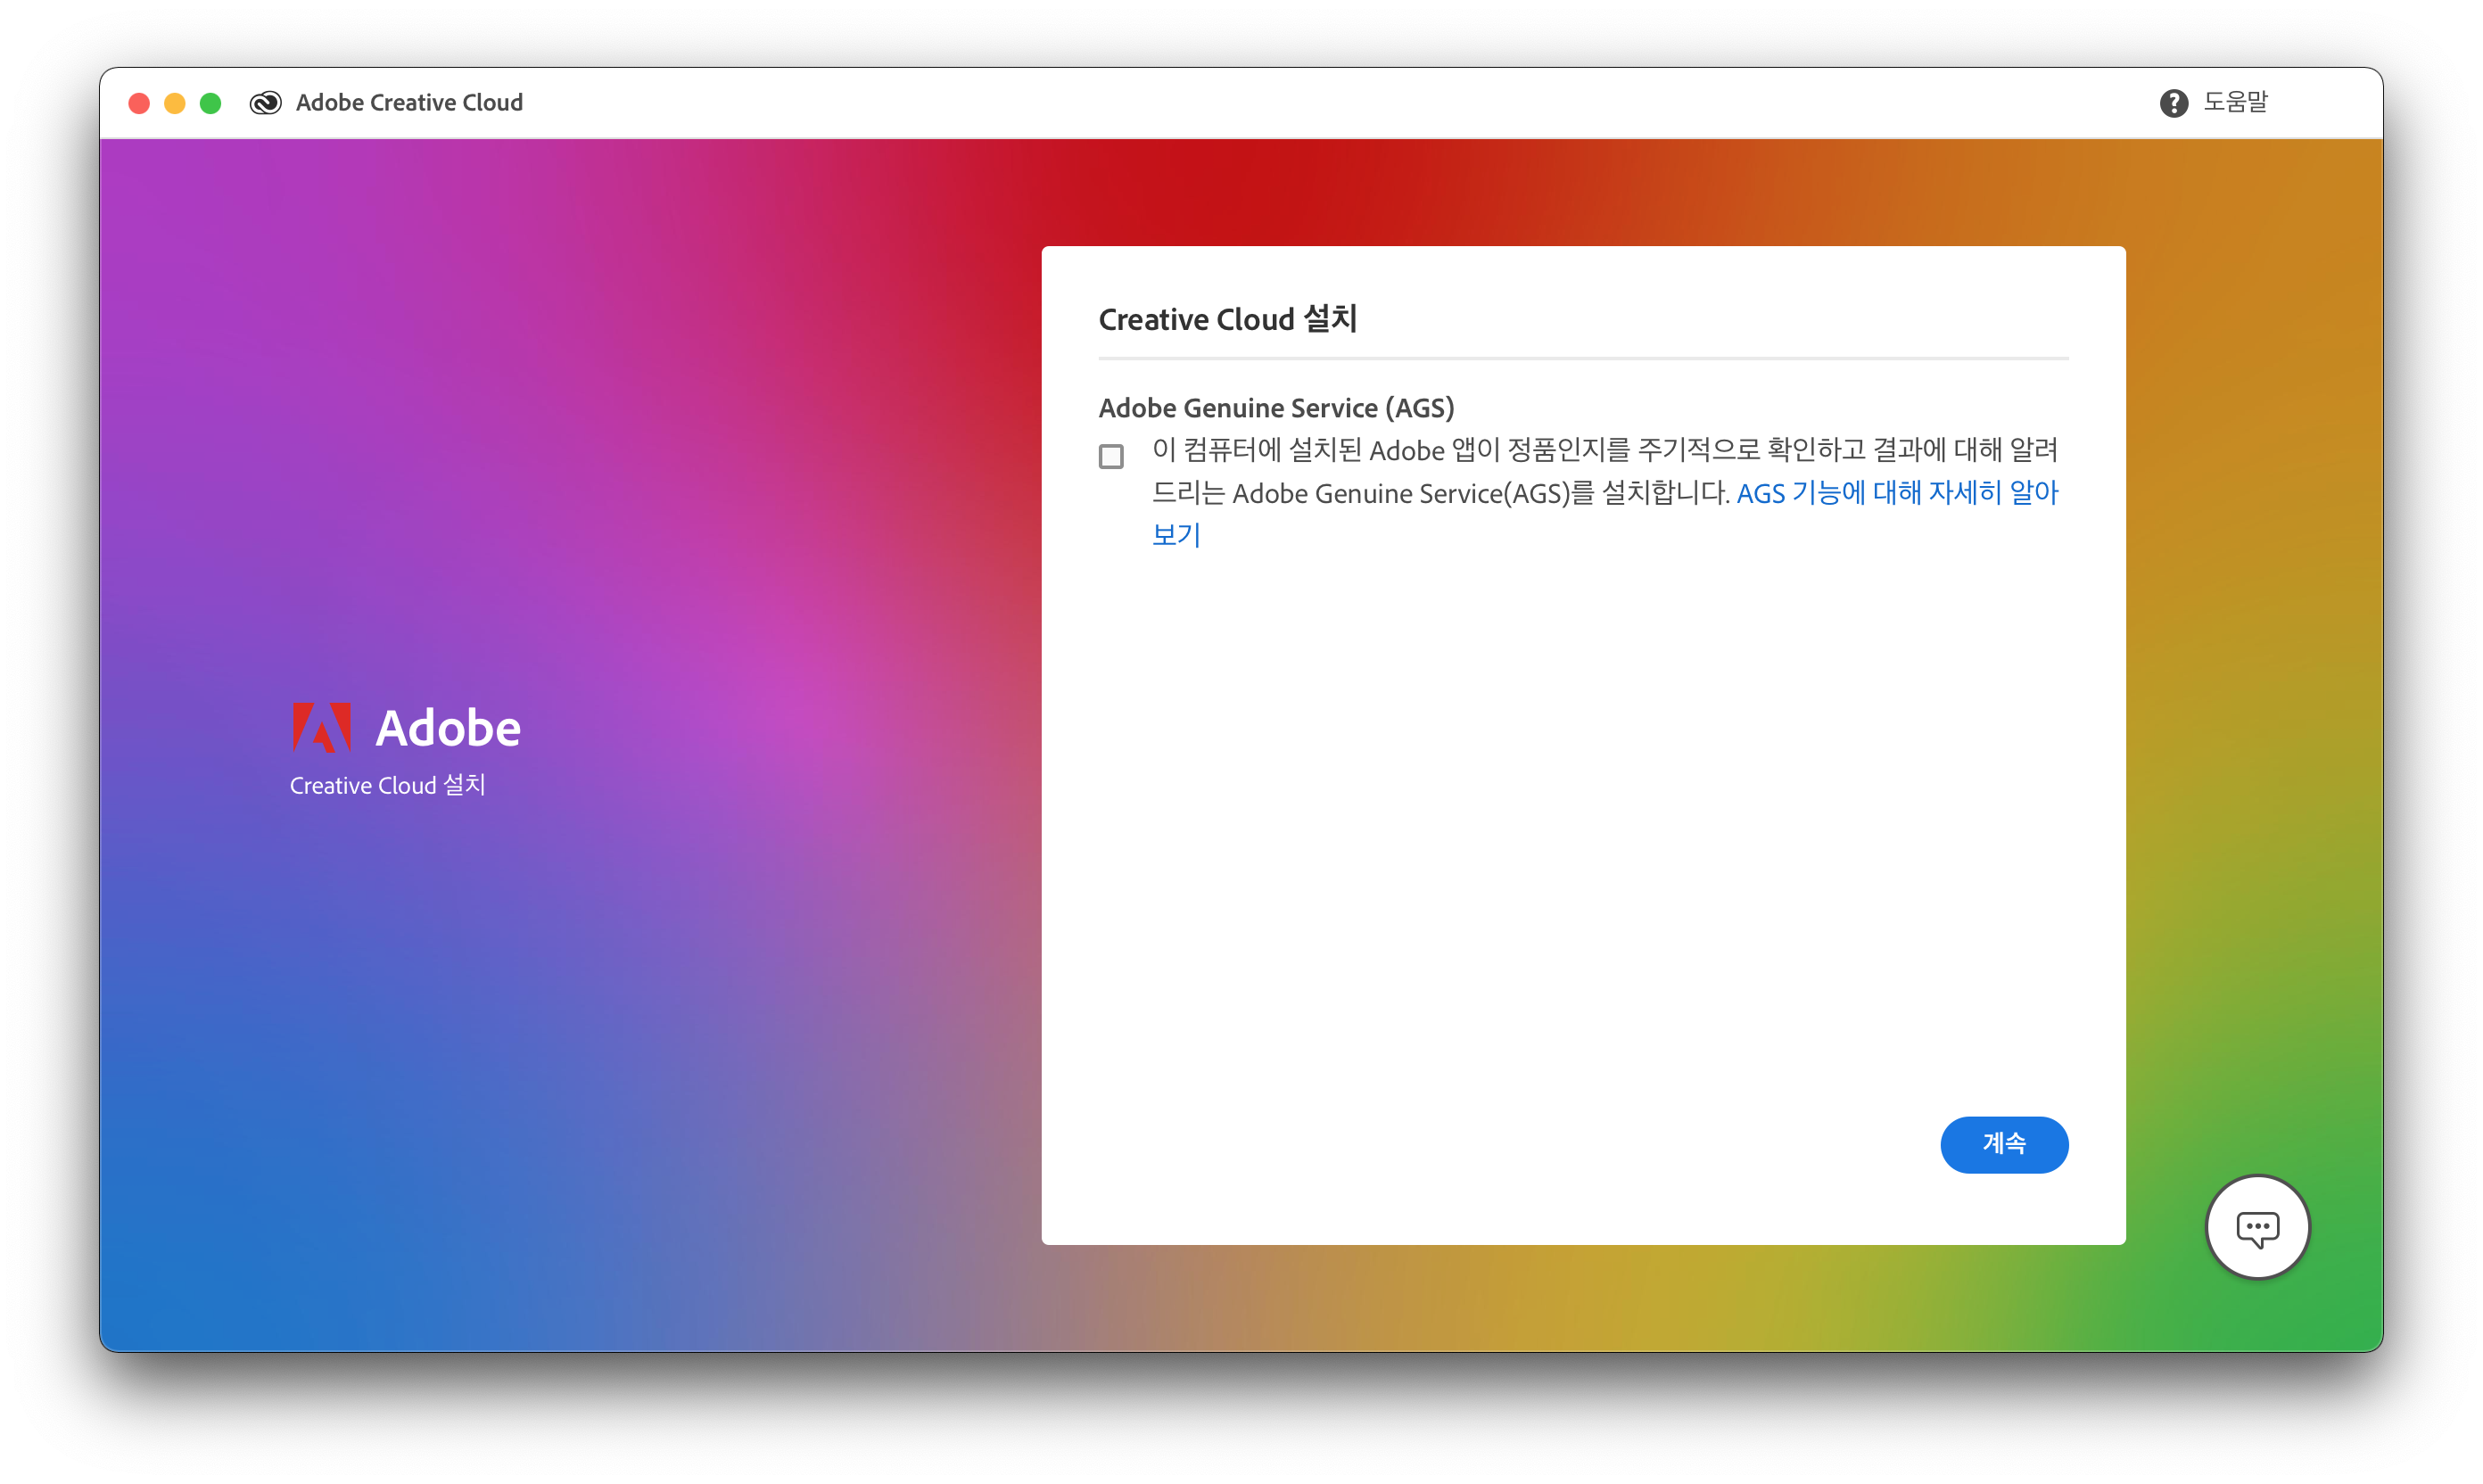The height and width of the screenshot is (1484, 2483).
Task: Minimize the window using the yellow button
Action: [x=175, y=103]
